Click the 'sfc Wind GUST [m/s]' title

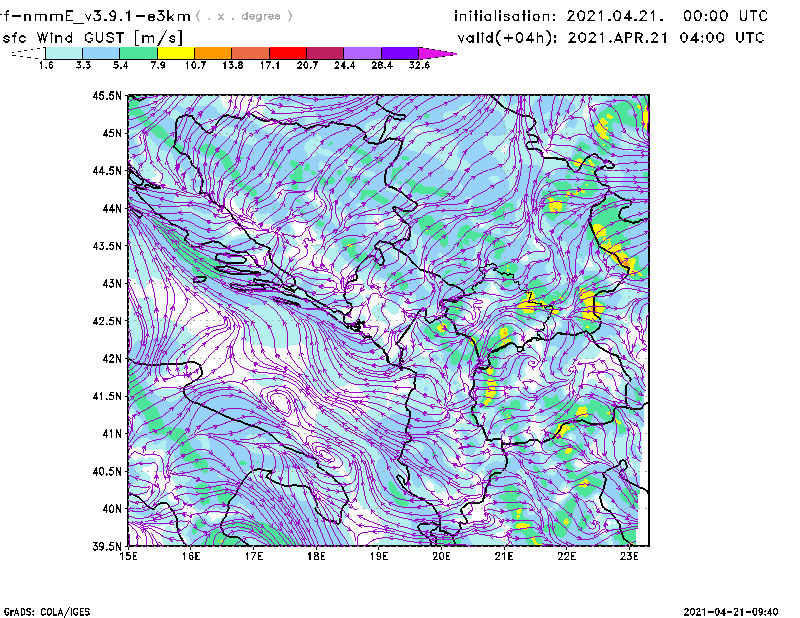pyautogui.click(x=92, y=38)
